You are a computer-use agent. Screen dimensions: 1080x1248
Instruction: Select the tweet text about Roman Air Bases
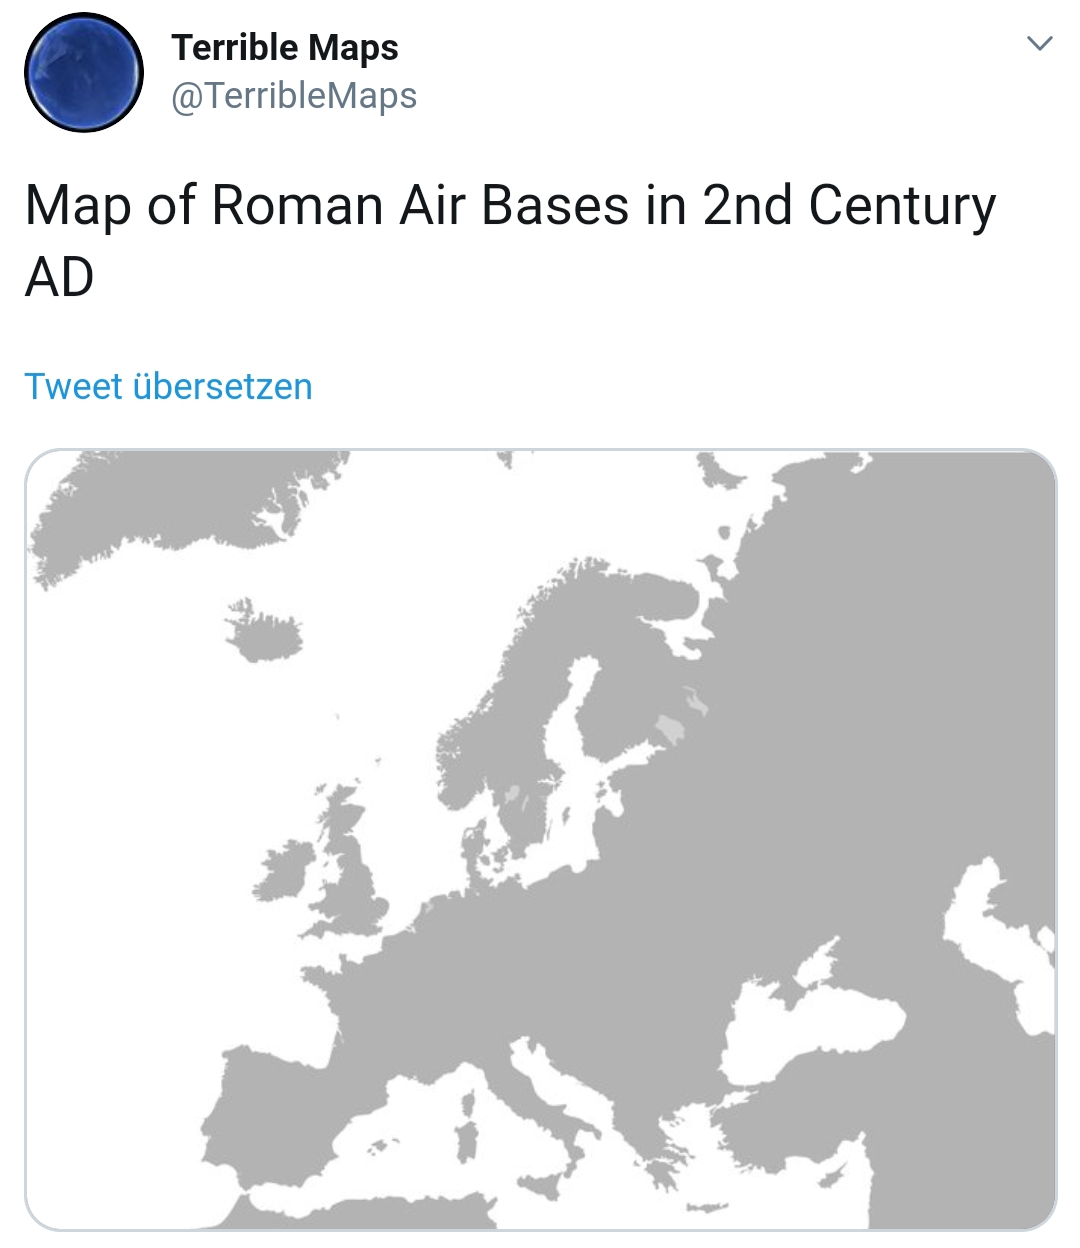point(510,241)
